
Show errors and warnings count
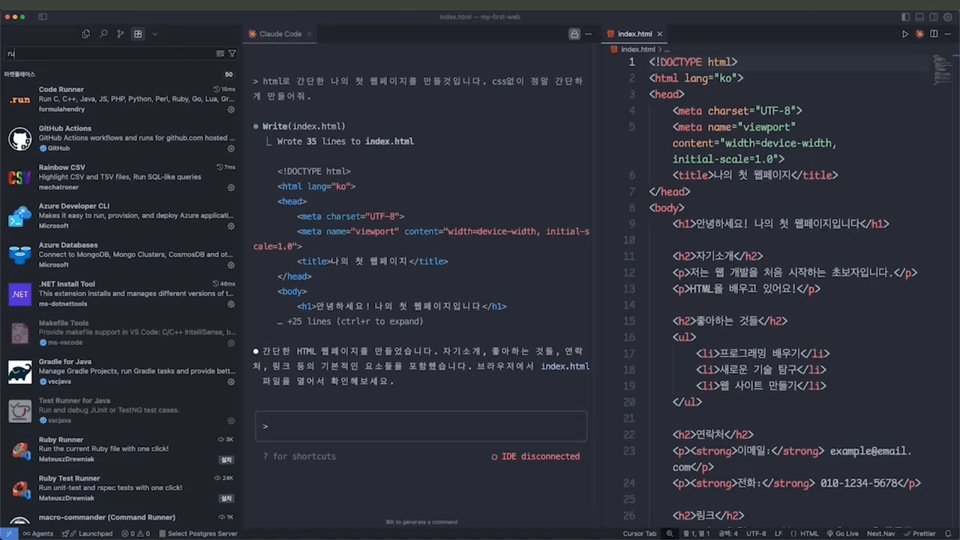pyautogui.click(x=135, y=534)
